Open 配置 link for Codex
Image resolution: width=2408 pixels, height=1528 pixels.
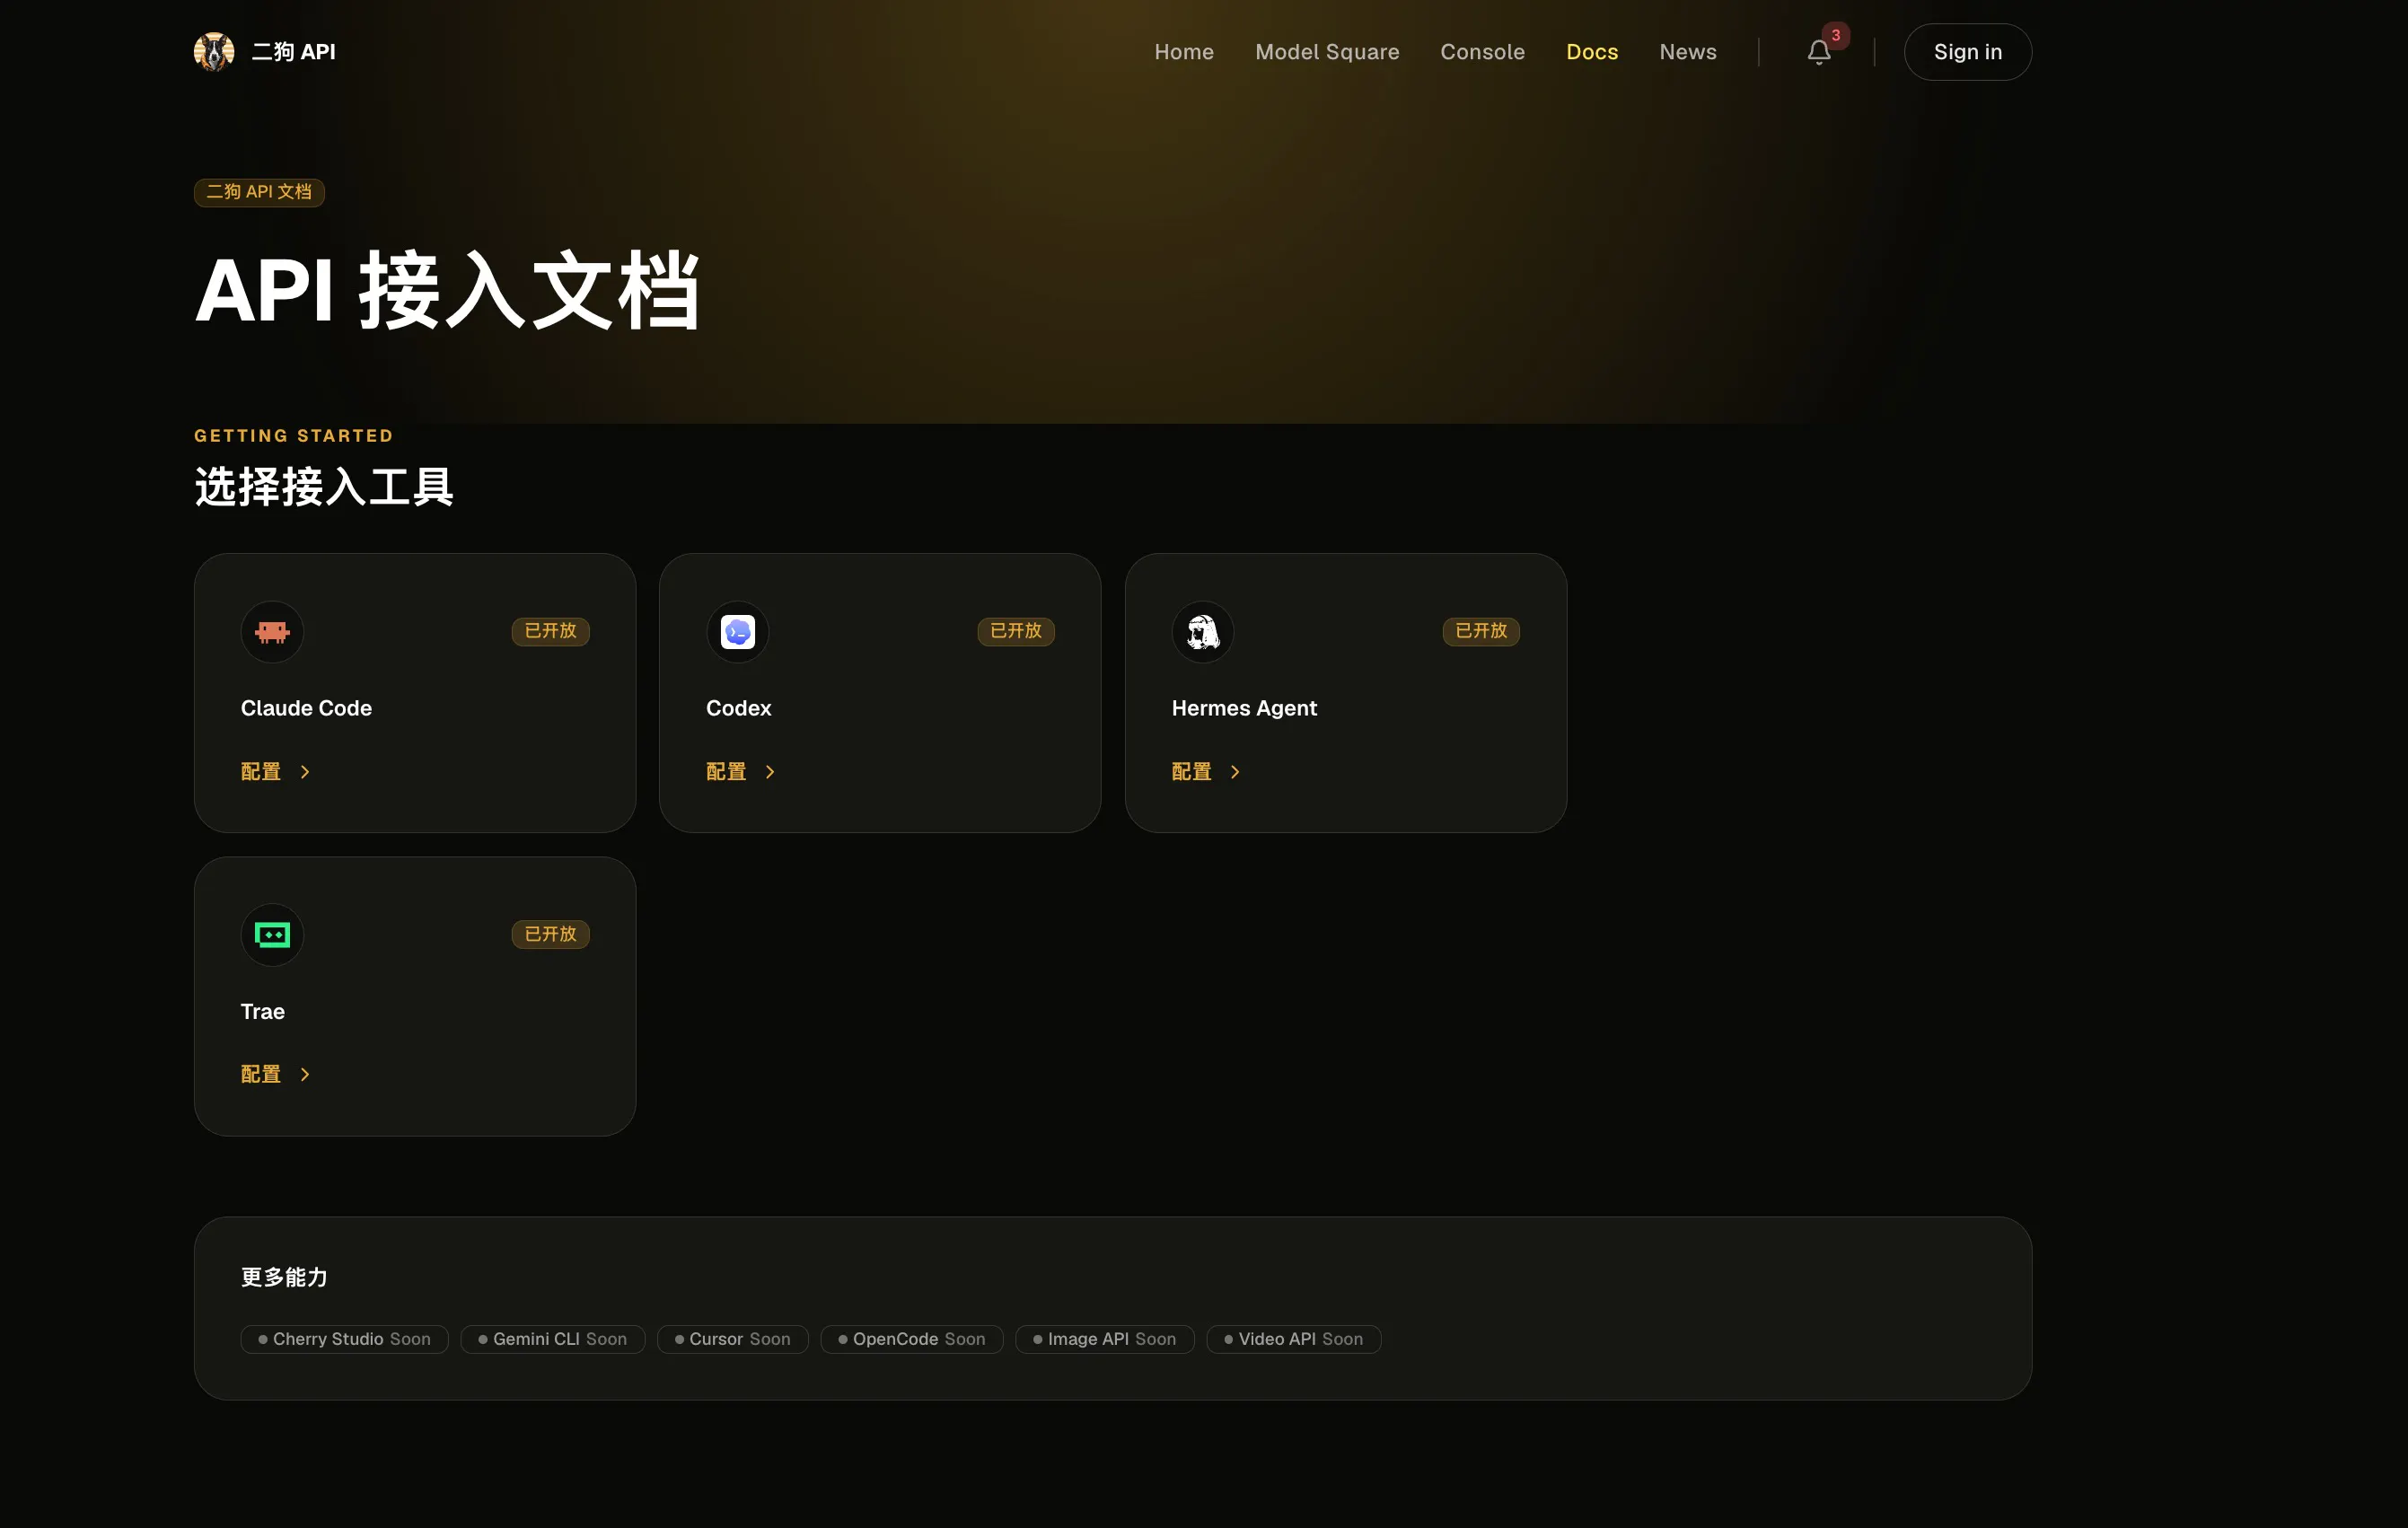tap(741, 772)
